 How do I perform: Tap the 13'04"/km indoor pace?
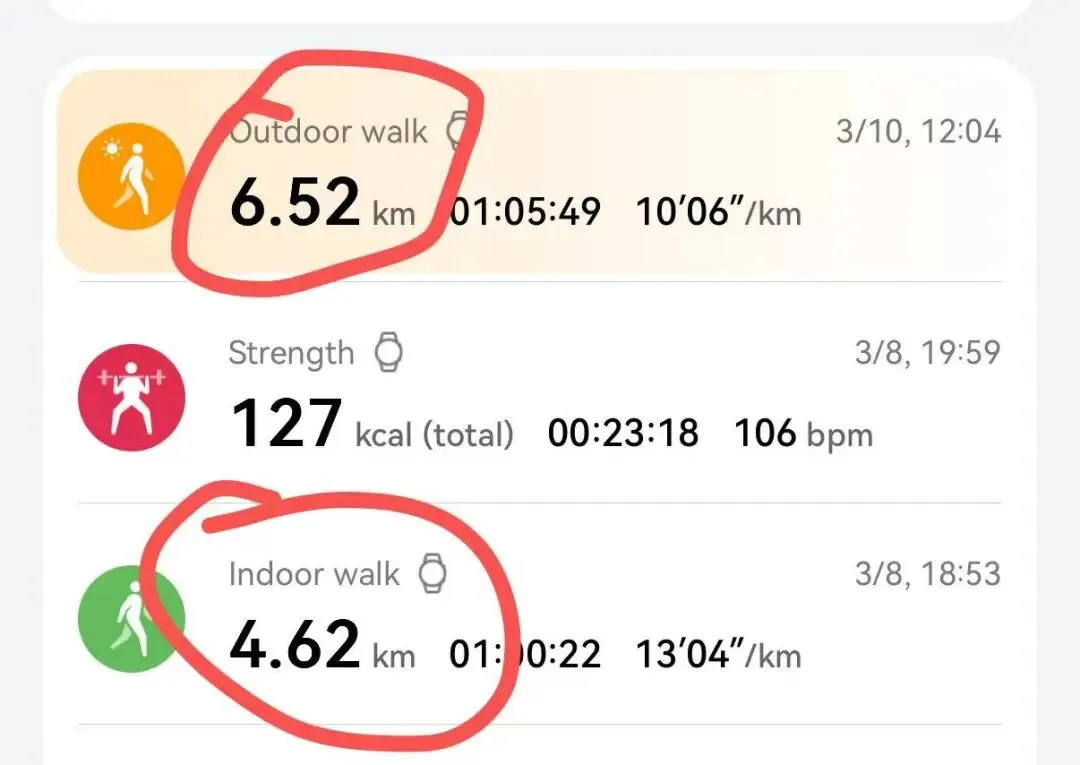718,655
